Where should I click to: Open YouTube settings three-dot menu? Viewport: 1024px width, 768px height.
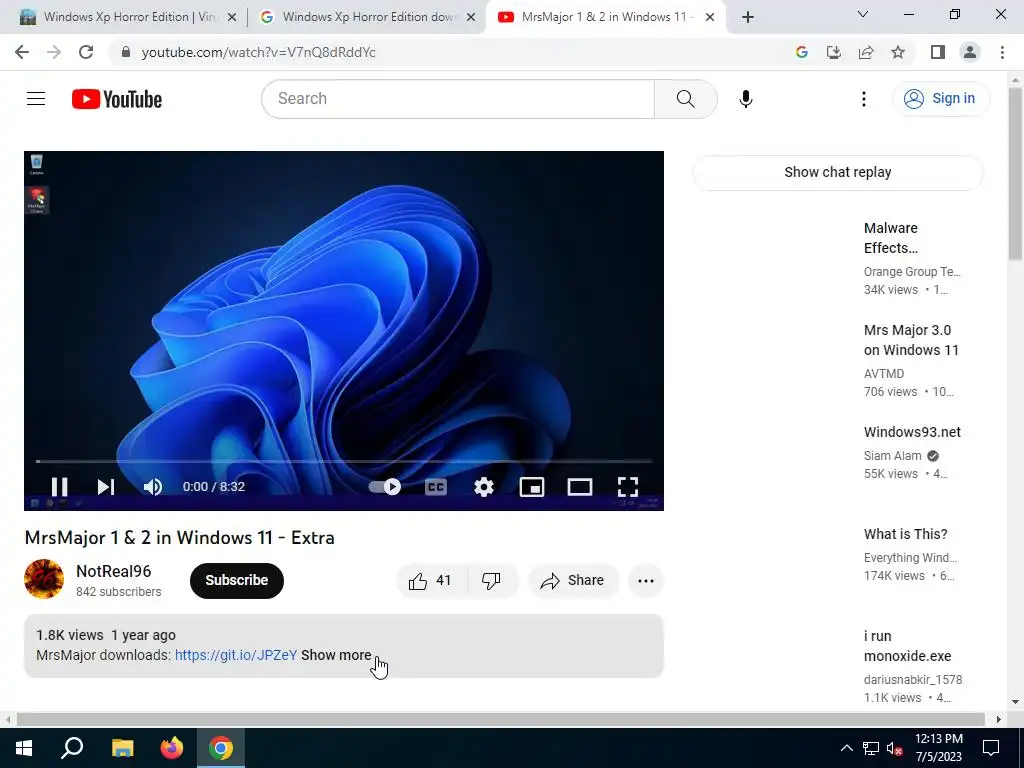coord(864,99)
